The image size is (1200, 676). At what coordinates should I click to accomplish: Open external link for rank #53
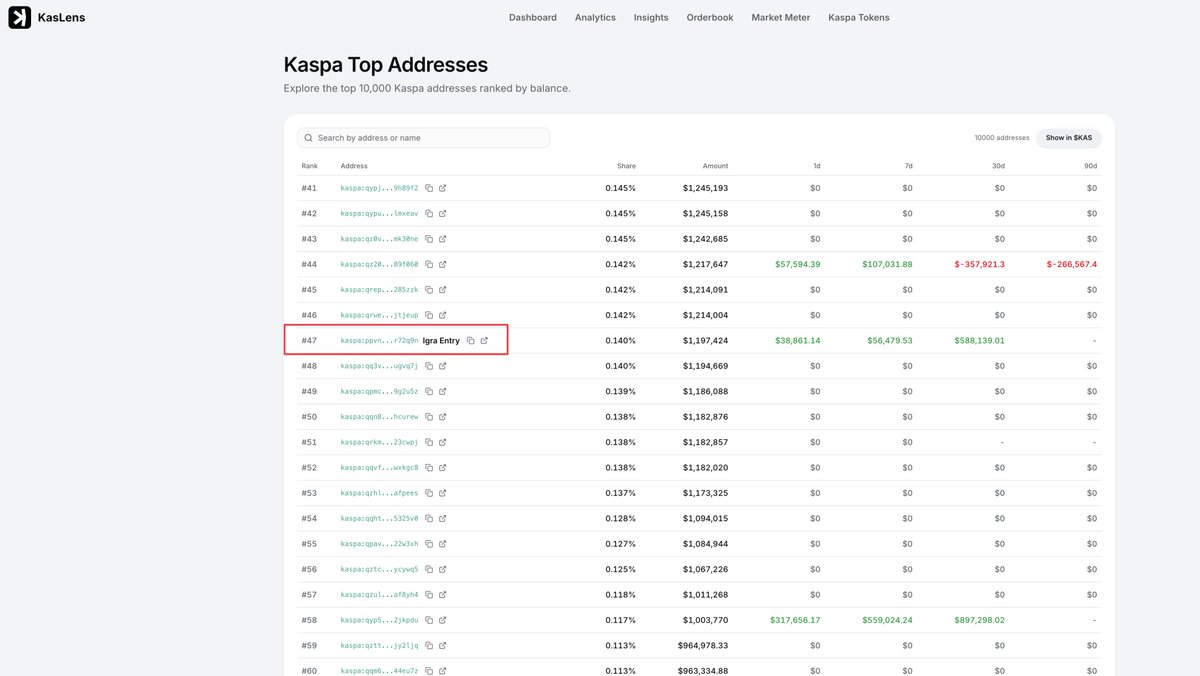pyautogui.click(x=443, y=493)
